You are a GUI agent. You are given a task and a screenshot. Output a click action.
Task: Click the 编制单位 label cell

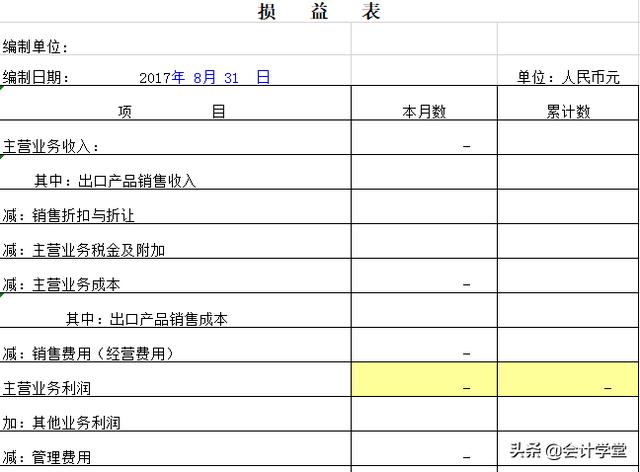pos(176,39)
